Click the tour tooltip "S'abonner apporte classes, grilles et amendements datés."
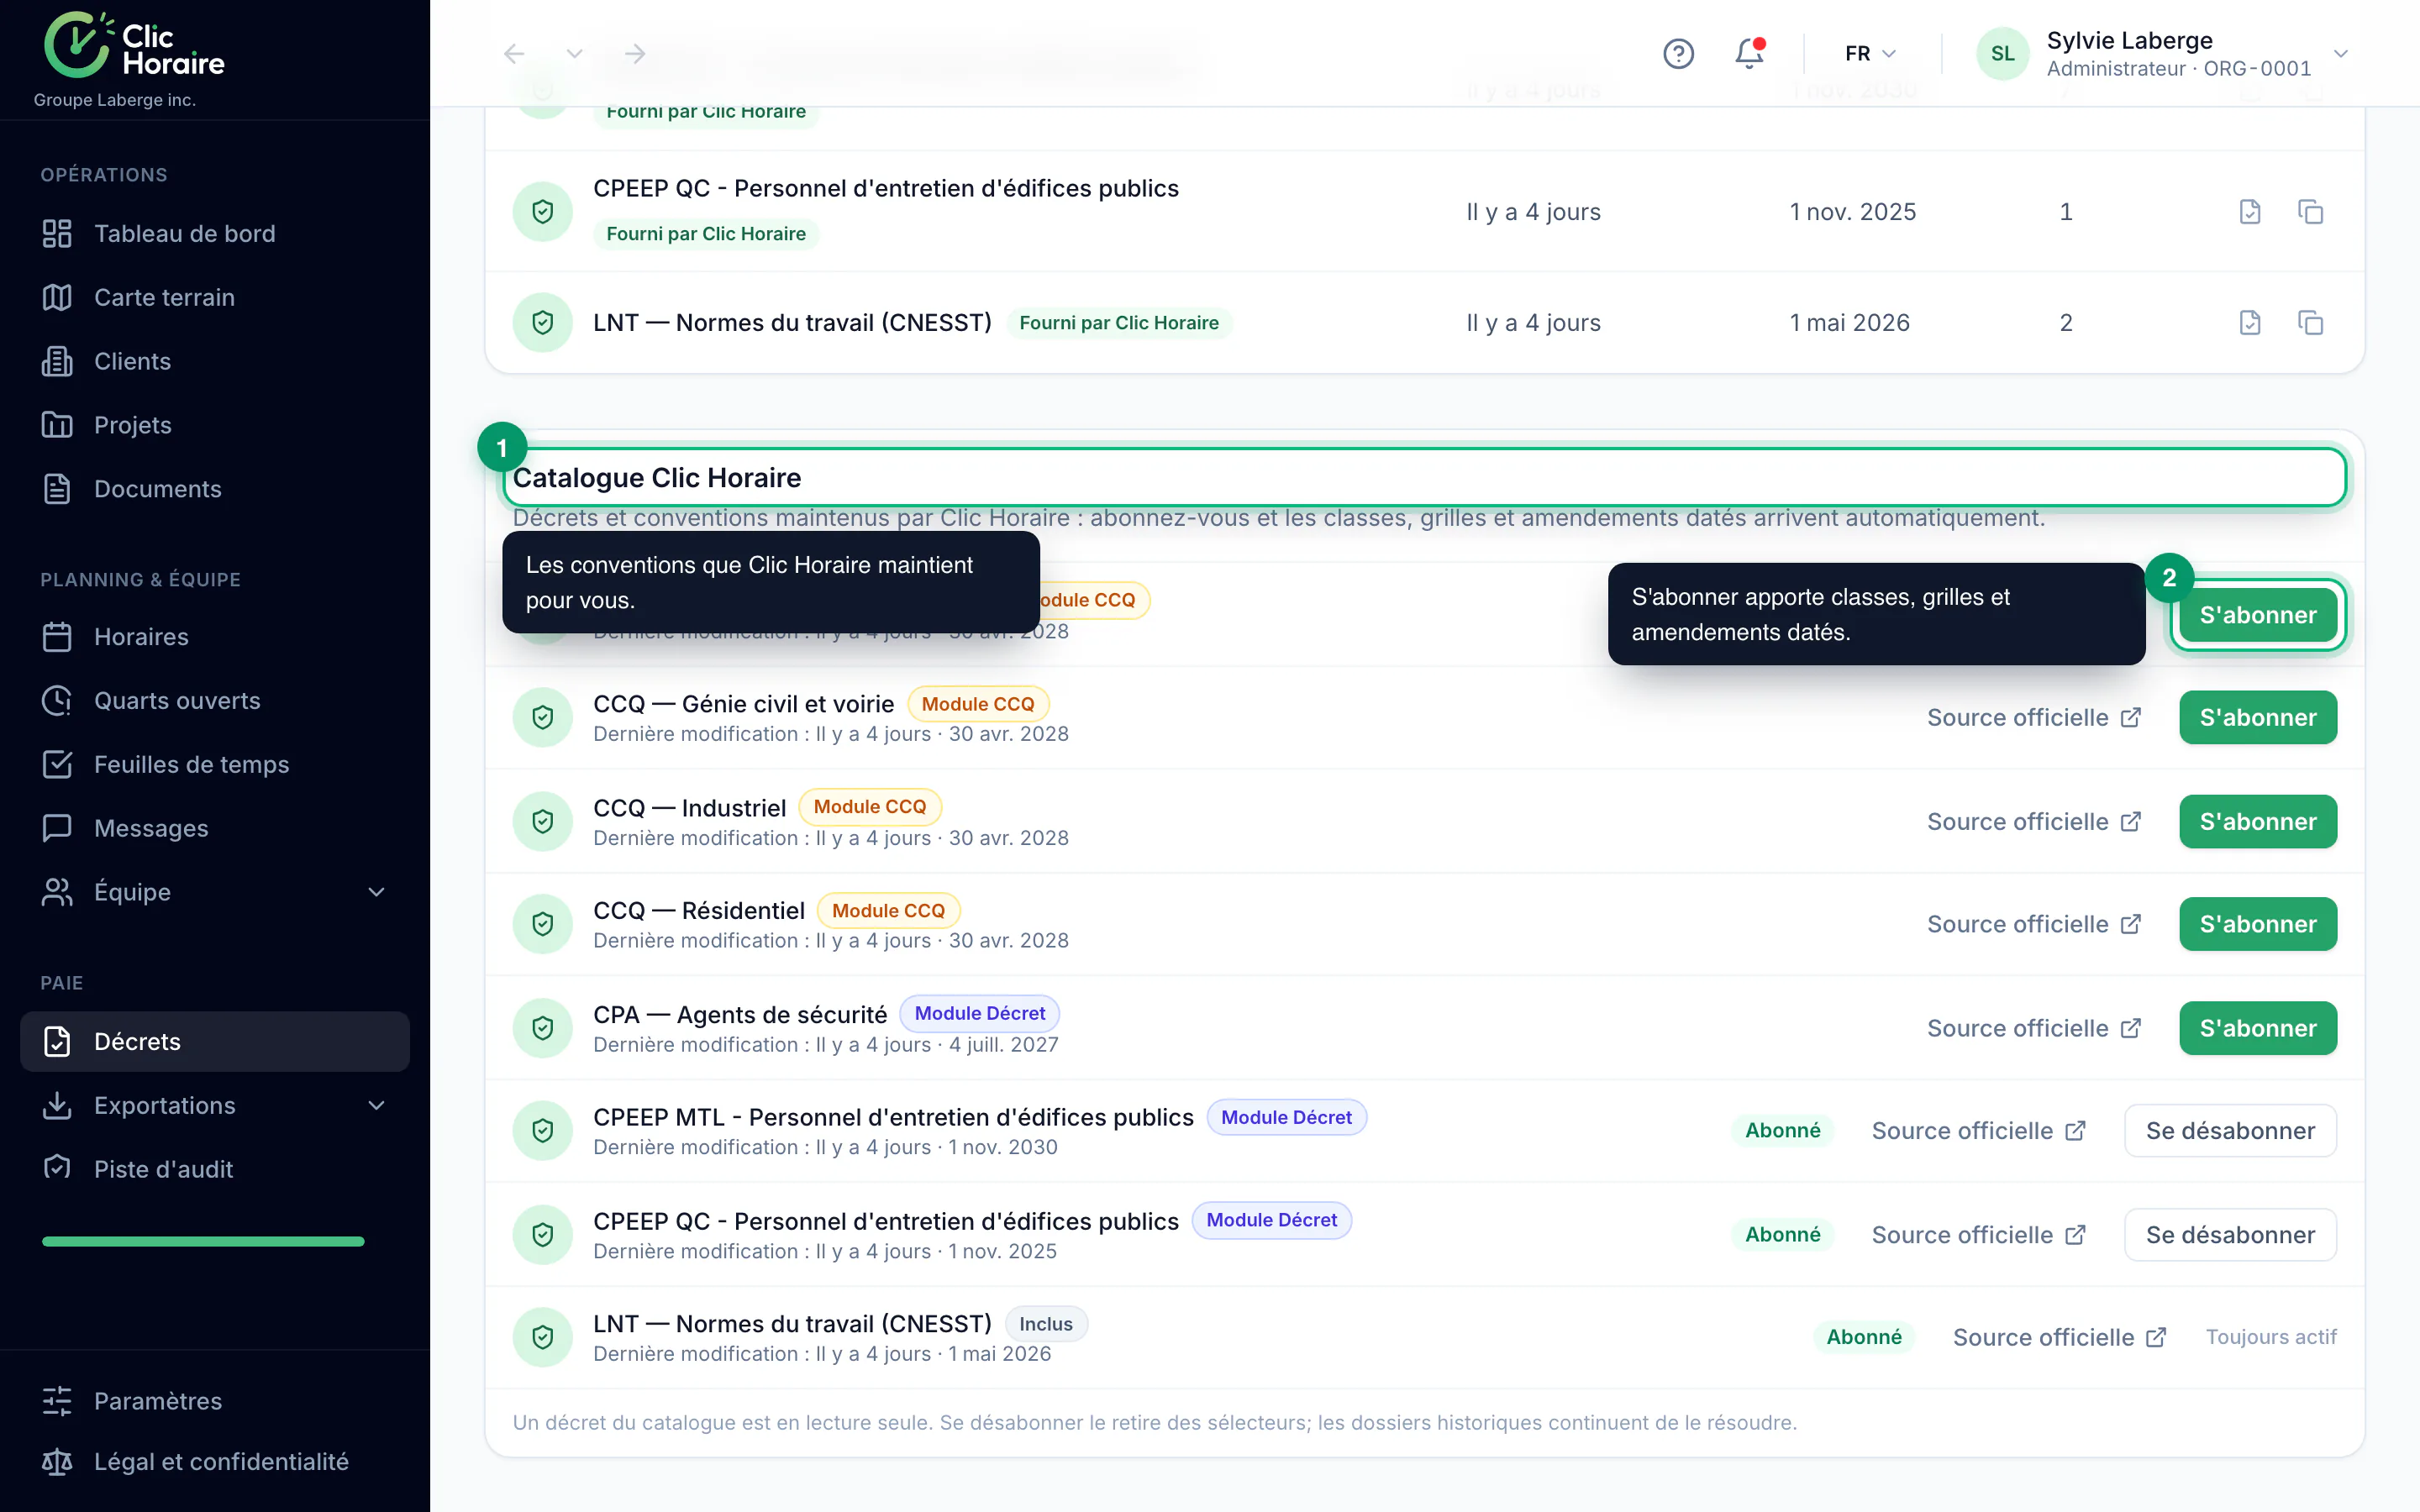This screenshot has width=2420, height=1512. (x=1876, y=614)
